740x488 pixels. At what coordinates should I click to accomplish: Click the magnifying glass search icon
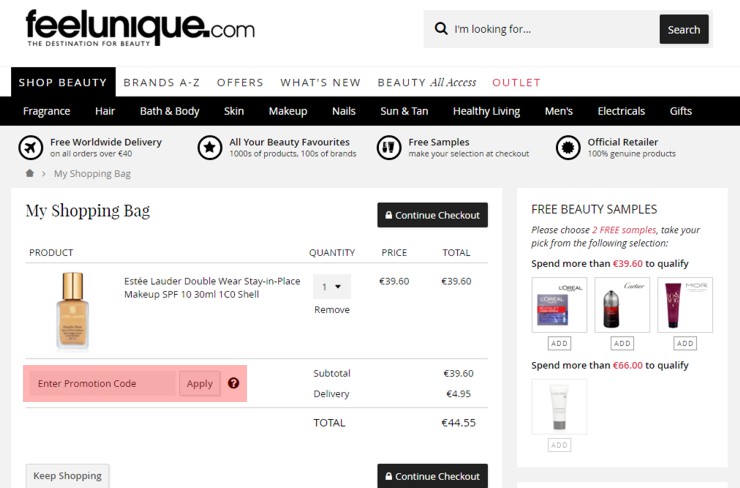441,29
